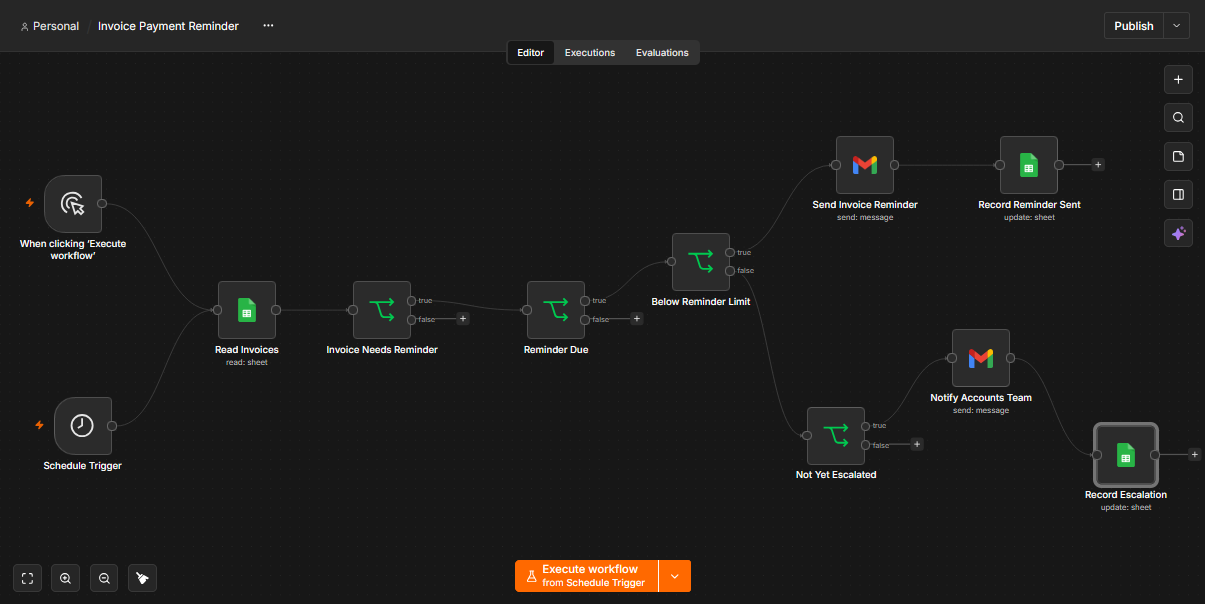
Task: Select the Notify Accounts Team Gmail node
Action: tap(981, 358)
